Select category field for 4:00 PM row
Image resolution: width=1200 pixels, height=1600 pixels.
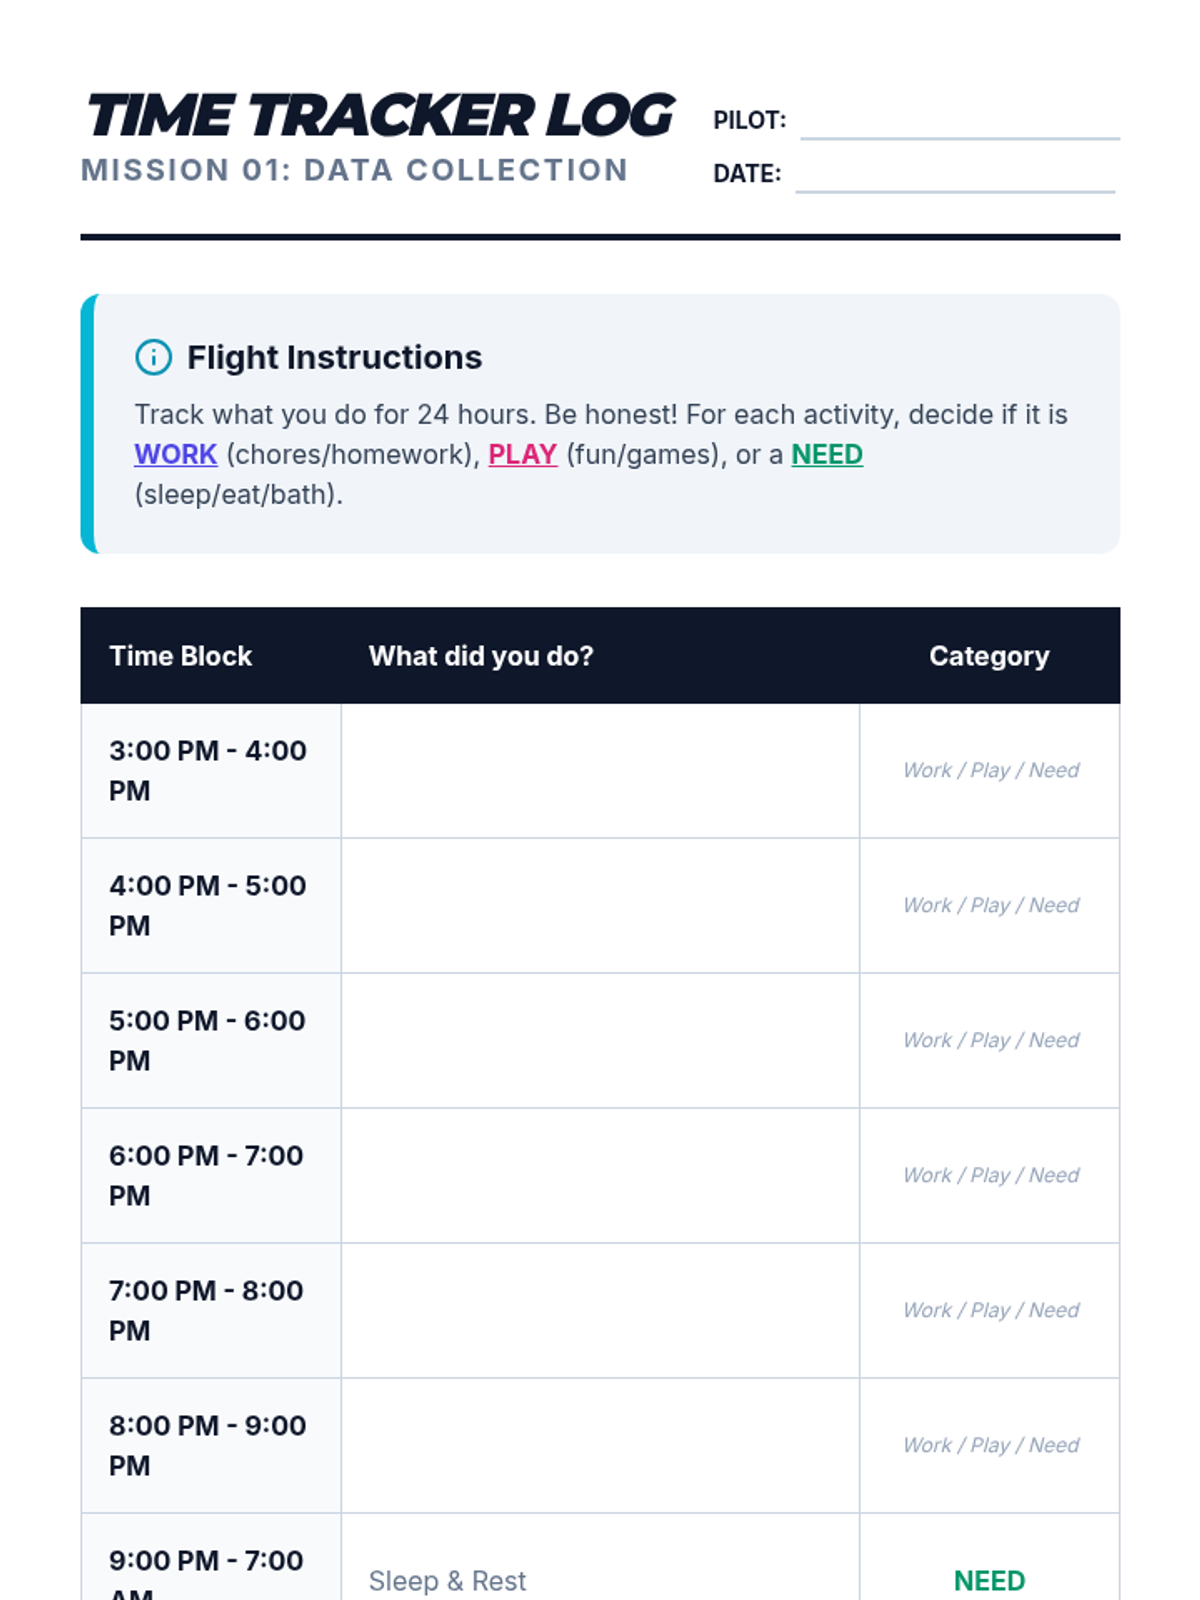point(990,906)
